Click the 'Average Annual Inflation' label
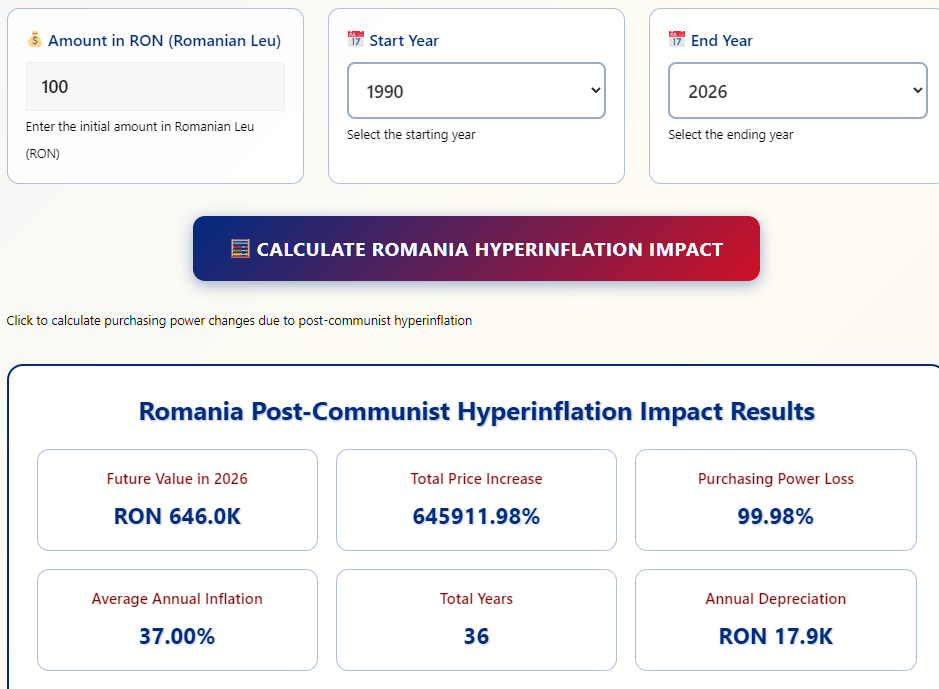 pyautogui.click(x=177, y=599)
